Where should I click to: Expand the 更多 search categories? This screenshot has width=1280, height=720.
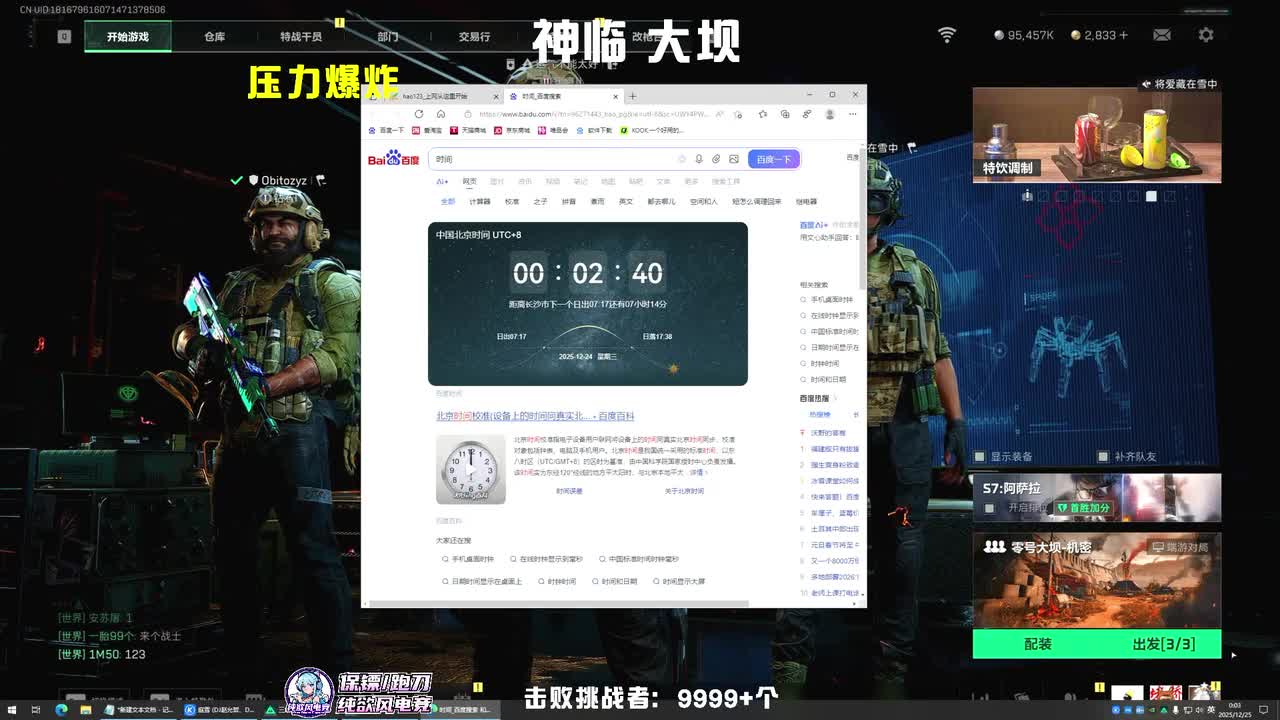coord(691,182)
